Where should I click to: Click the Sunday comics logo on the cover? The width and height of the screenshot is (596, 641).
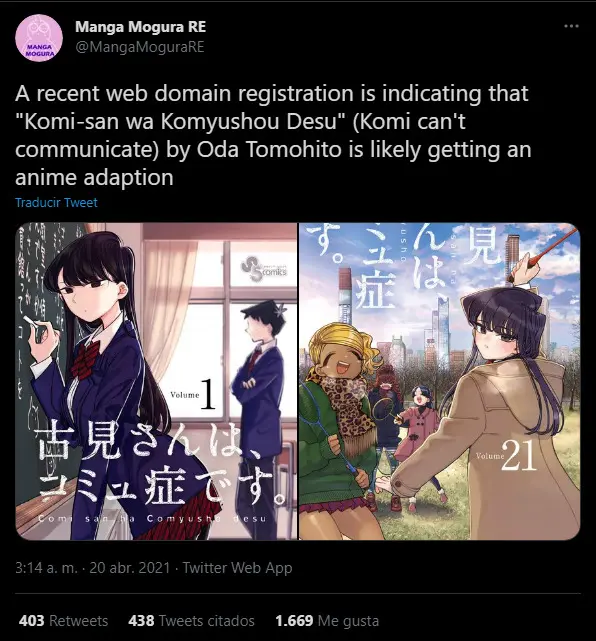tap(264, 270)
